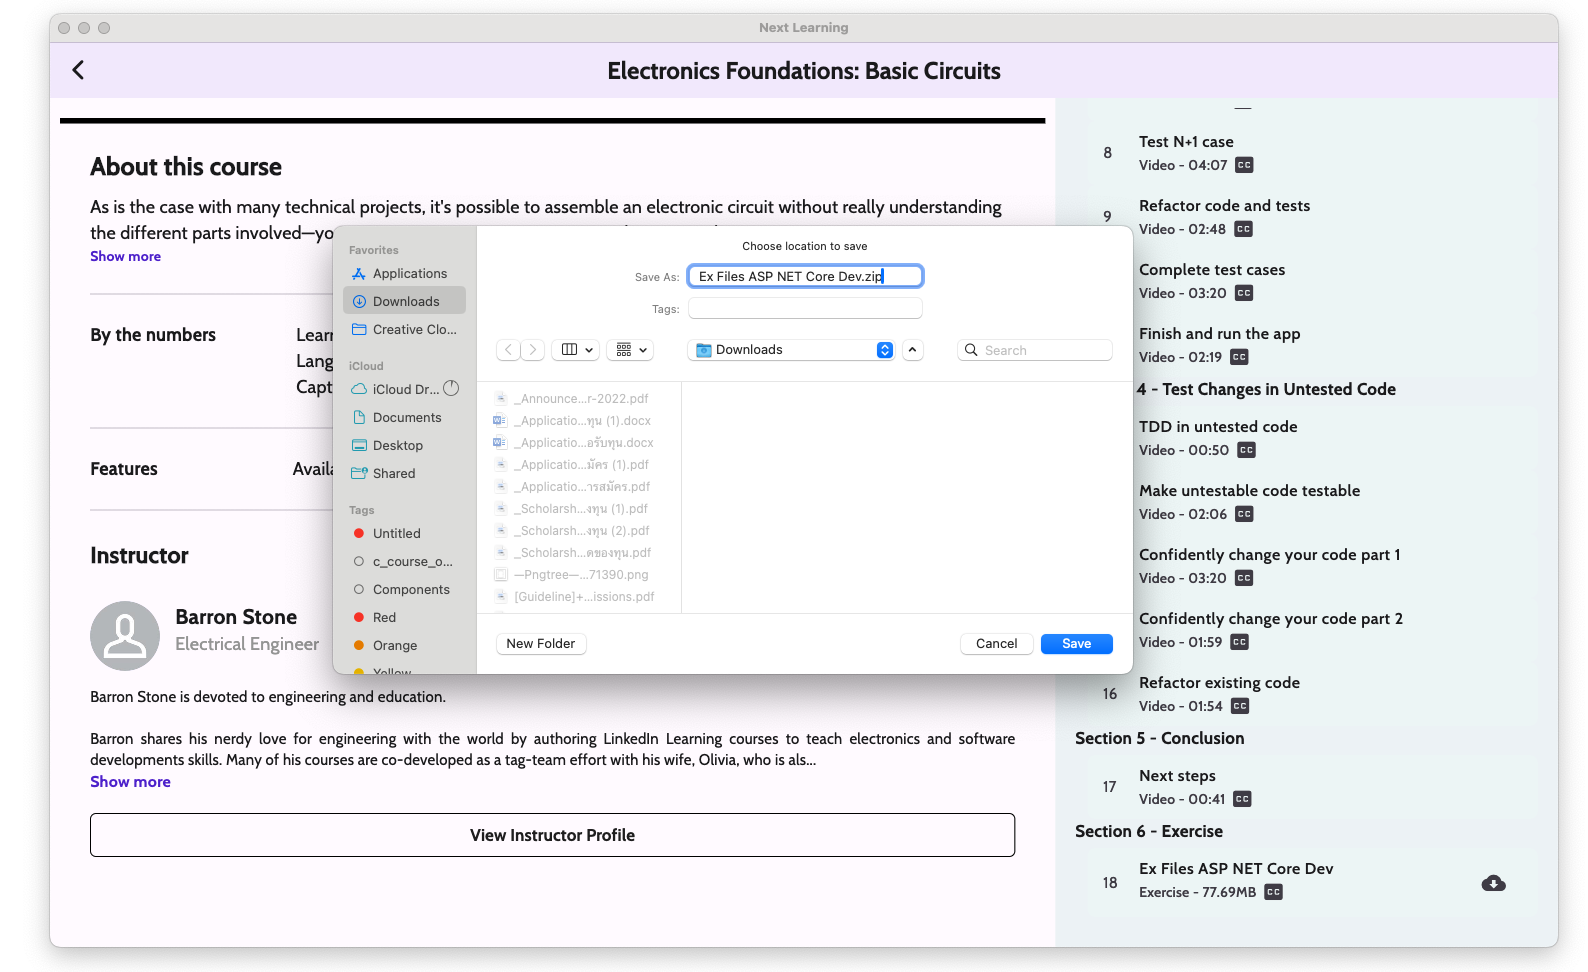Viewport: 1588px width, 972px height.
Task: Click the New Folder button
Action: pyautogui.click(x=540, y=644)
